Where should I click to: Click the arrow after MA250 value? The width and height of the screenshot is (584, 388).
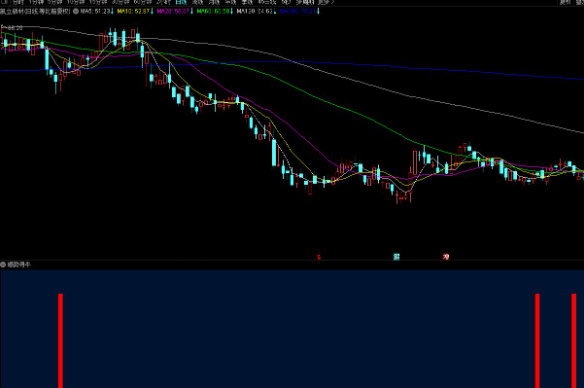pos(318,11)
